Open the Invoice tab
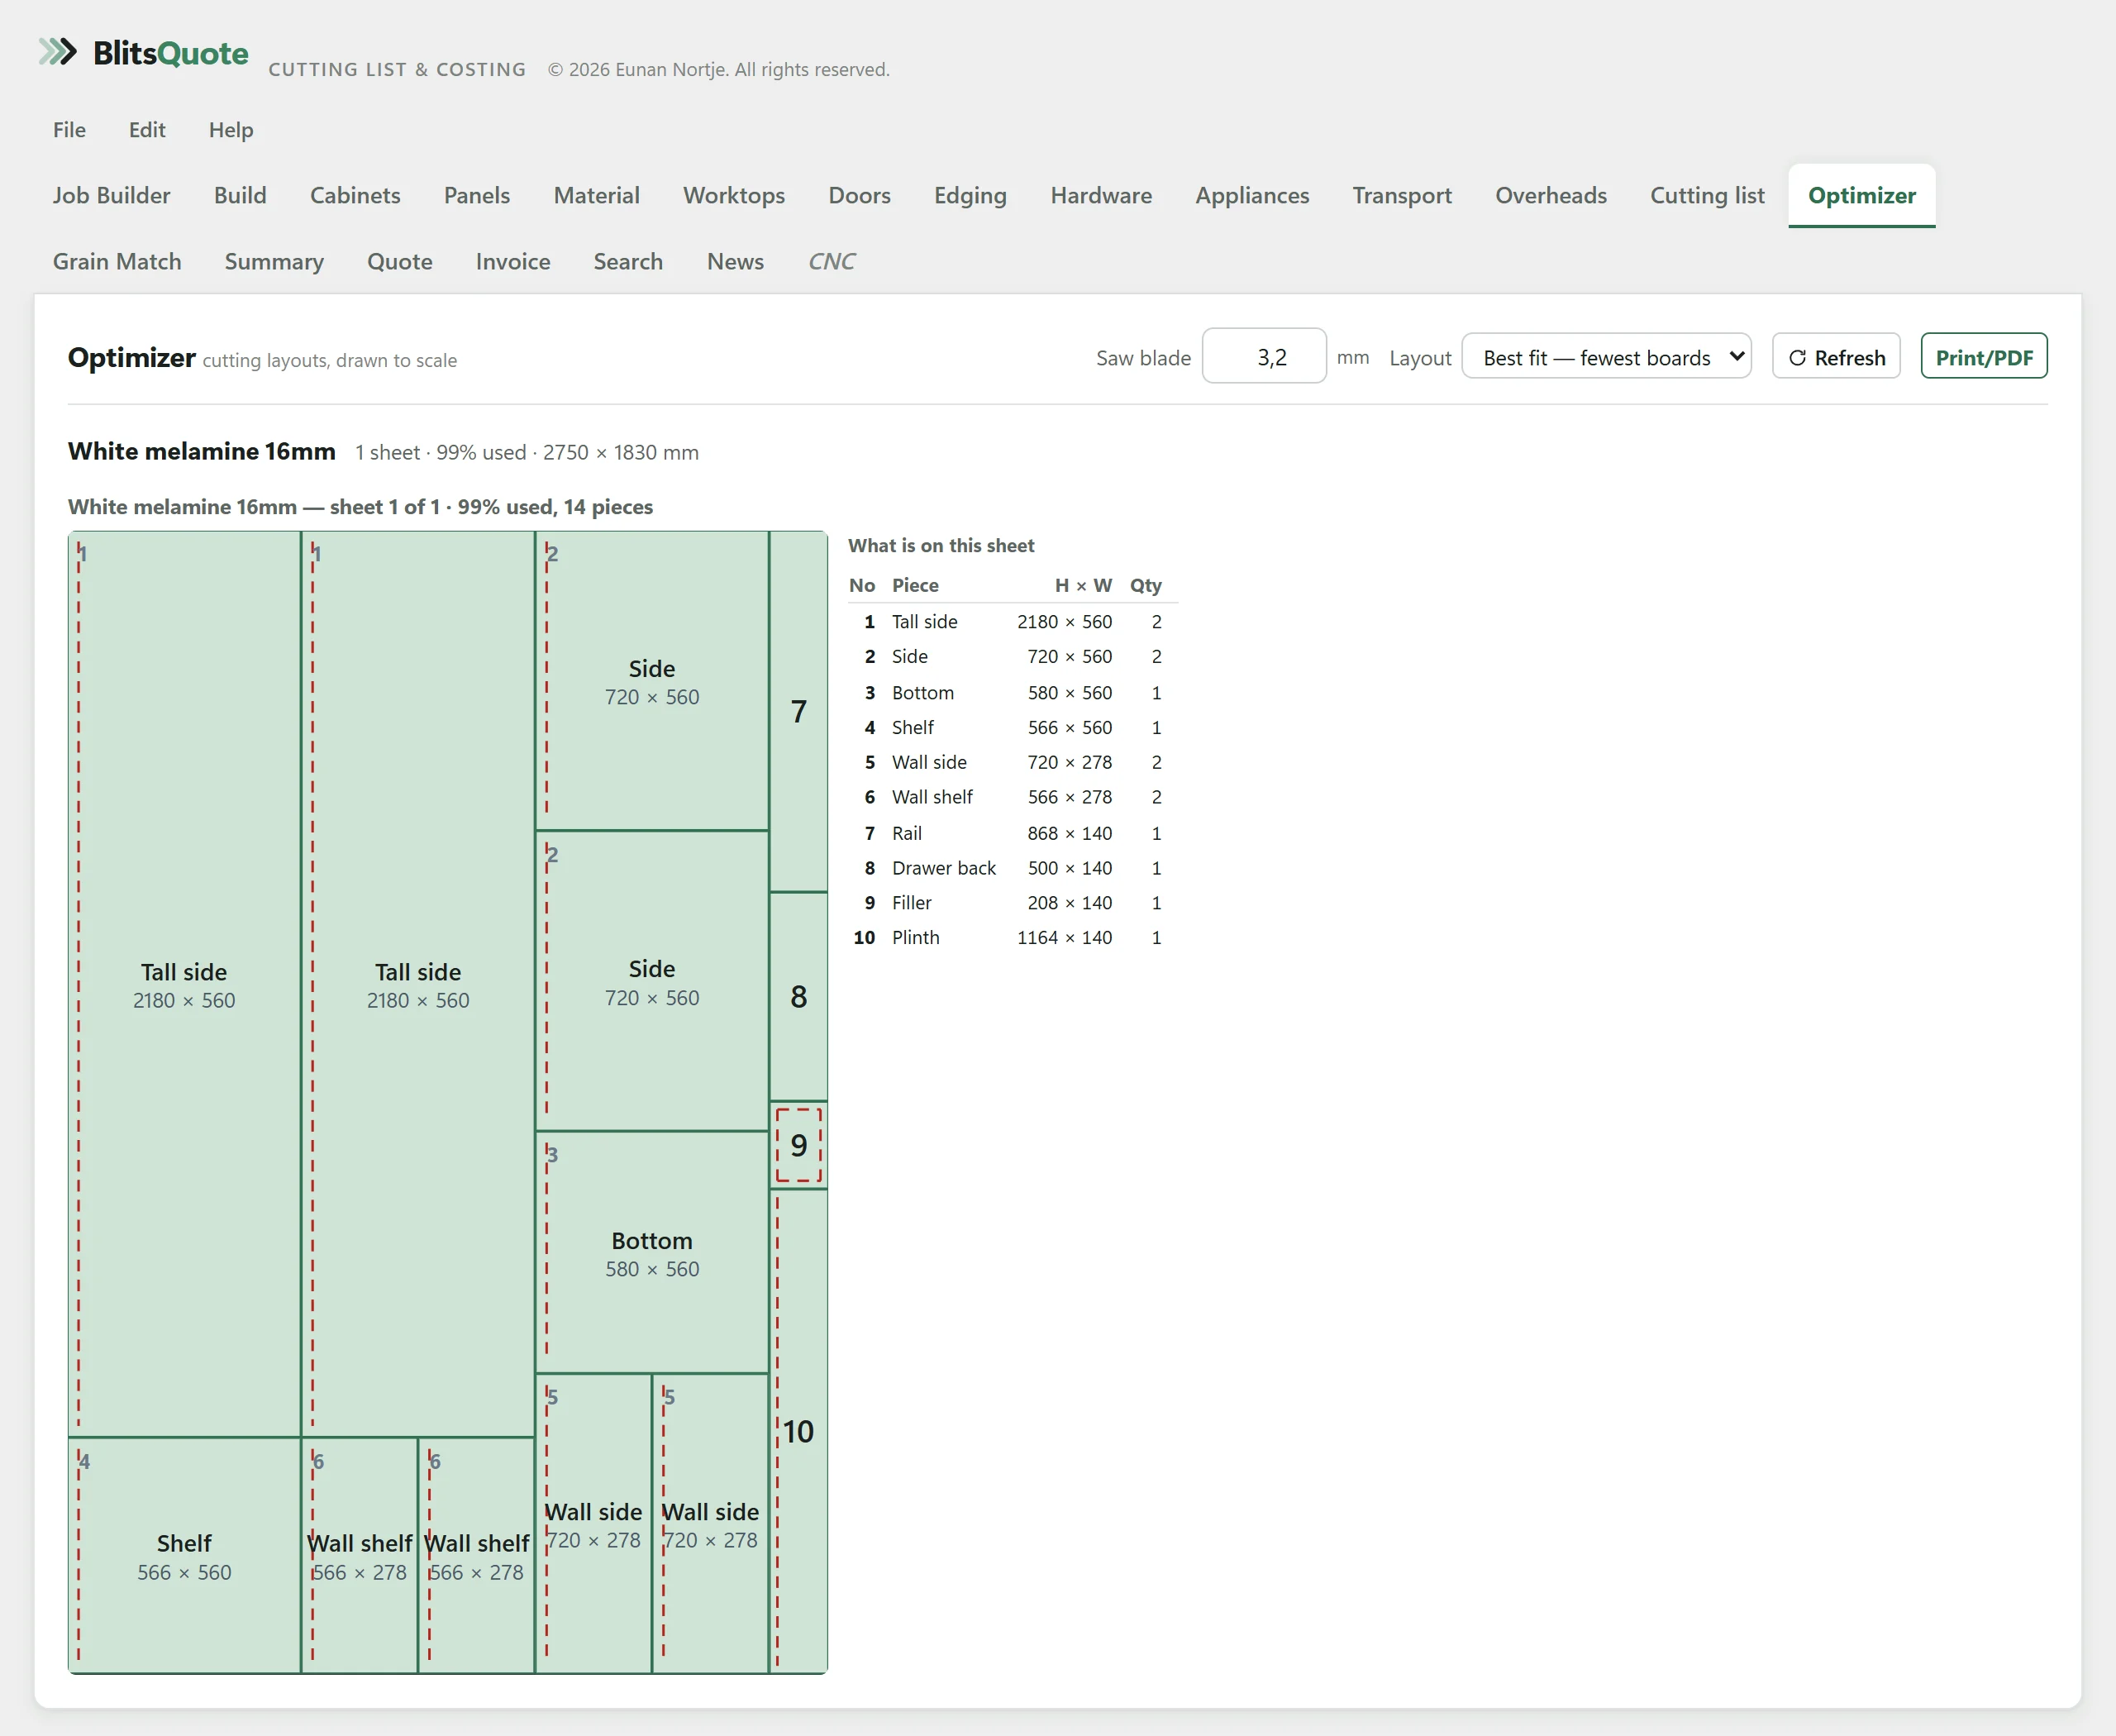 (x=513, y=261)
